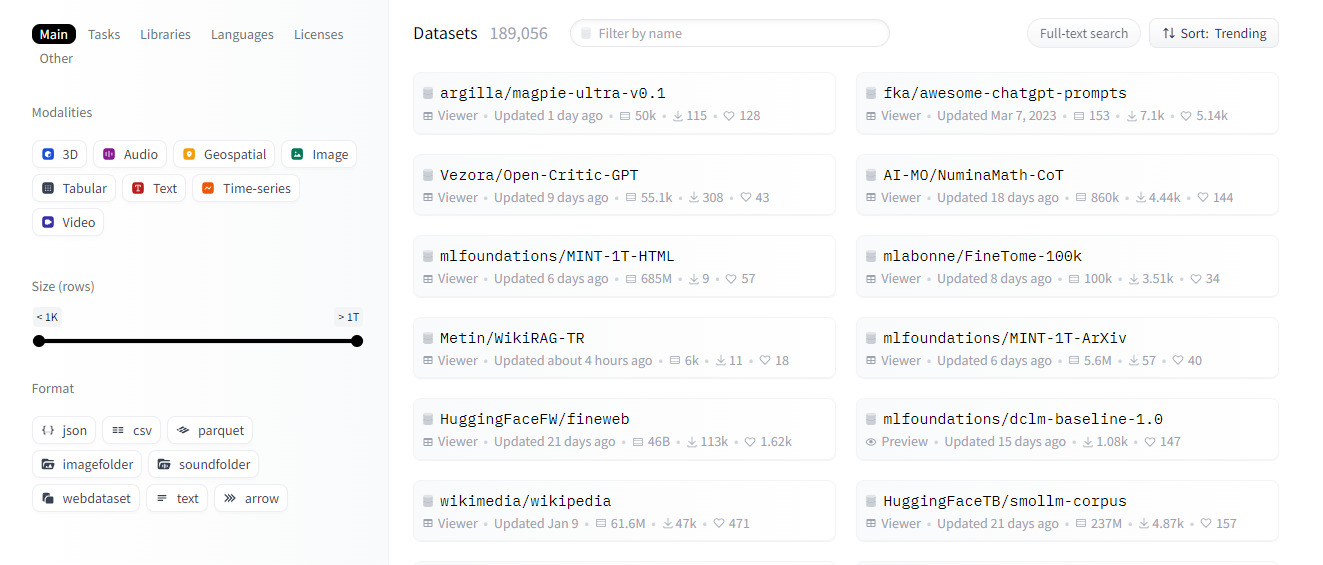1323x565 pixels.
Task: Select the Video modality filter
Action: point(68,222)
